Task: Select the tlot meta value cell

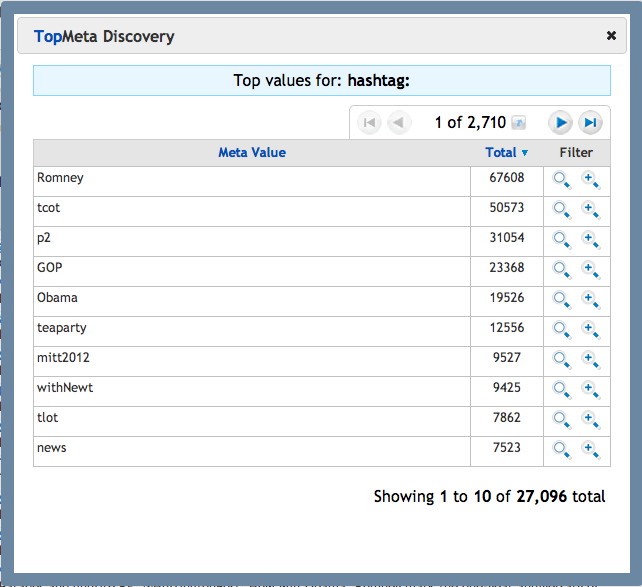Action: [252, 421]
